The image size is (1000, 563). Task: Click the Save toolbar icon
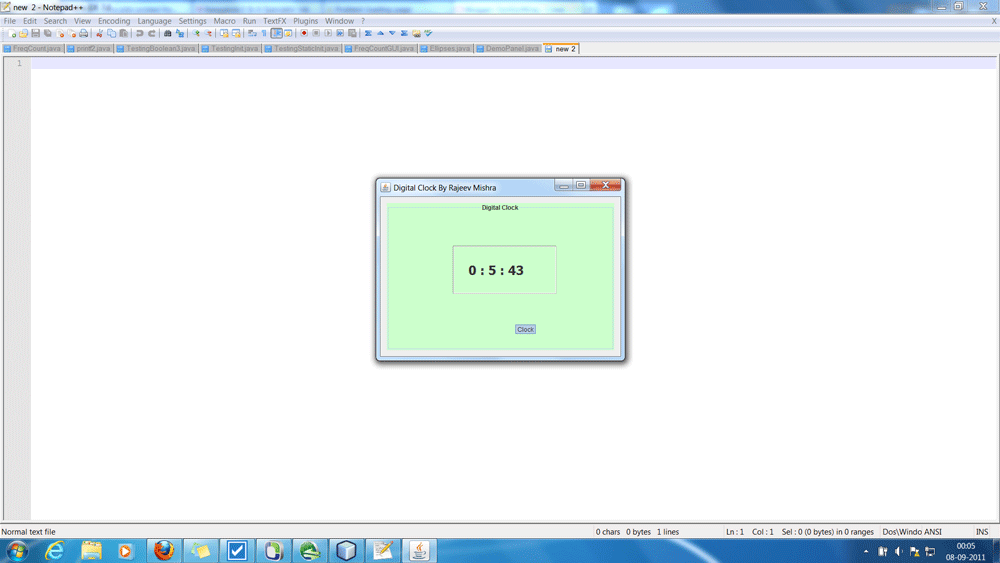click(35, 33)
